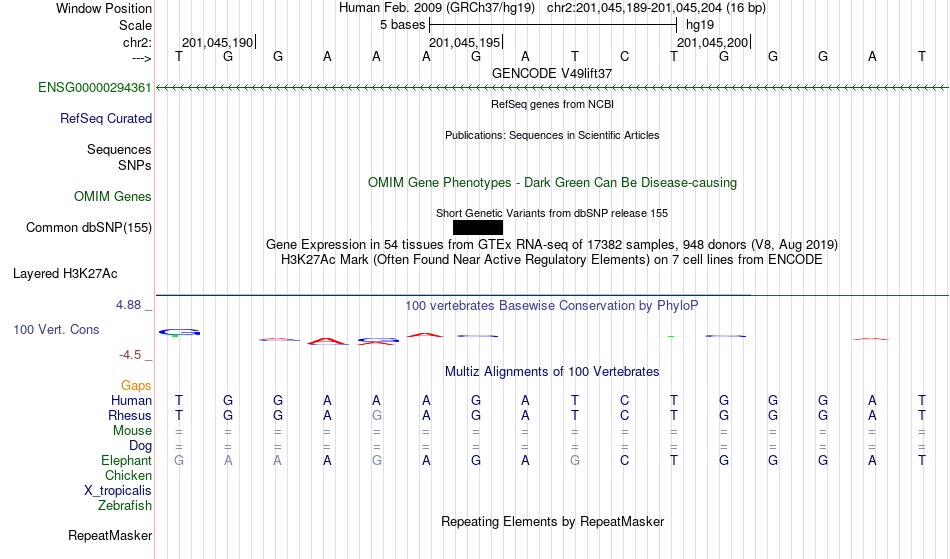Select the Elephant alignment row label
Viewport: 950px width, 559px height.
[x=127, y=461]
